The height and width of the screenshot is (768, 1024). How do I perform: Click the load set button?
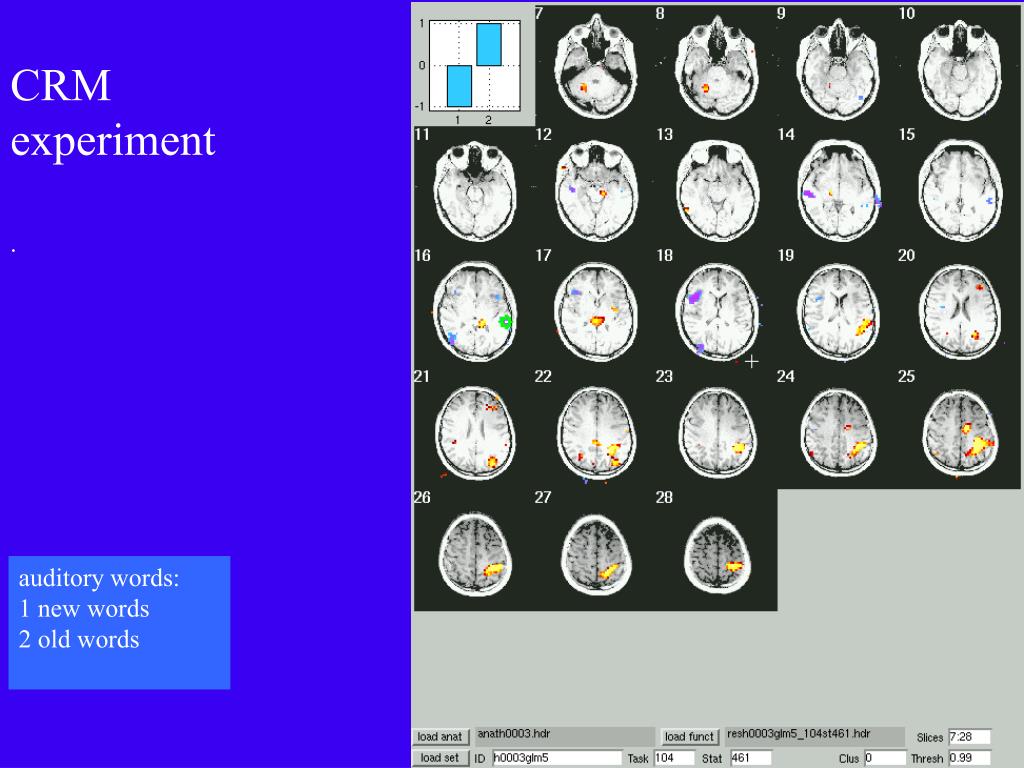click(x=440, y=758)
